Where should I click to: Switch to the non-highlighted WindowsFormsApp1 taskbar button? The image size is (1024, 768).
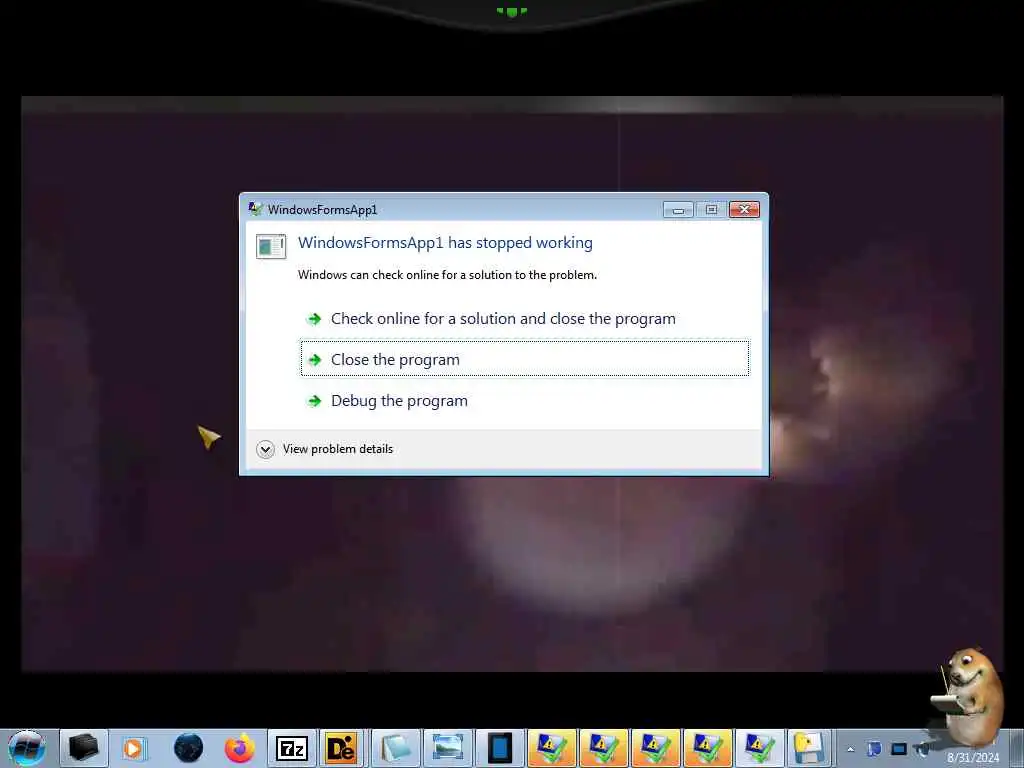pos(760,748)
